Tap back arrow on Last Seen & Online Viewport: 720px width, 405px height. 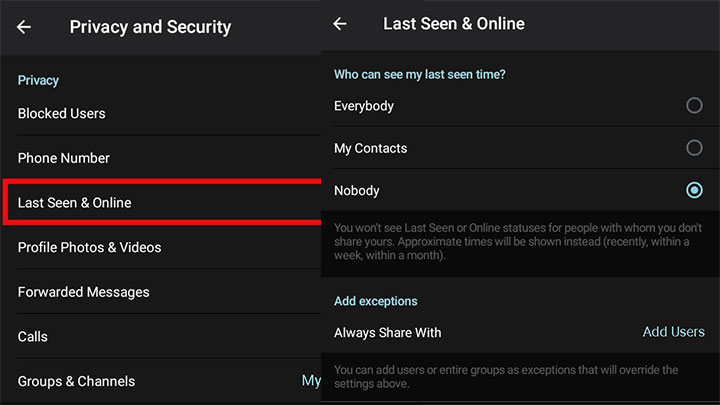click(x=340, y=24)
